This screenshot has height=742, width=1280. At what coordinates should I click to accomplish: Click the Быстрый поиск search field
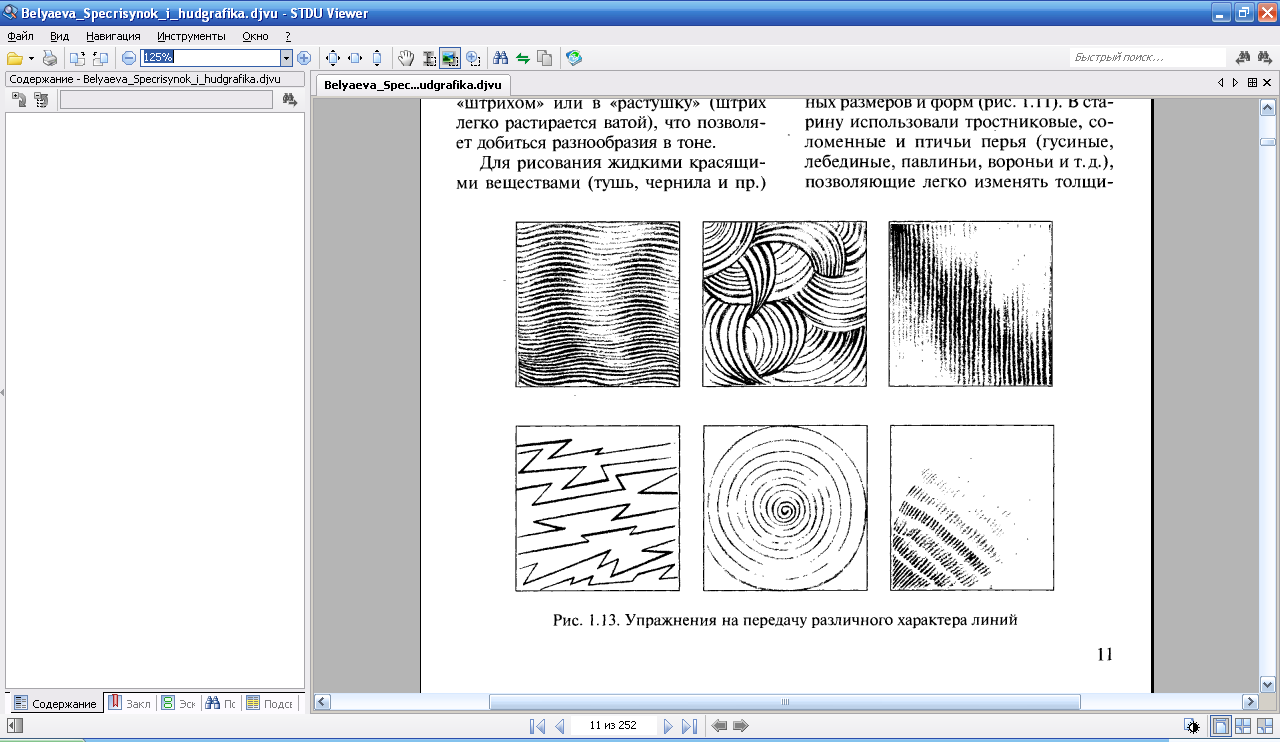1148,58
